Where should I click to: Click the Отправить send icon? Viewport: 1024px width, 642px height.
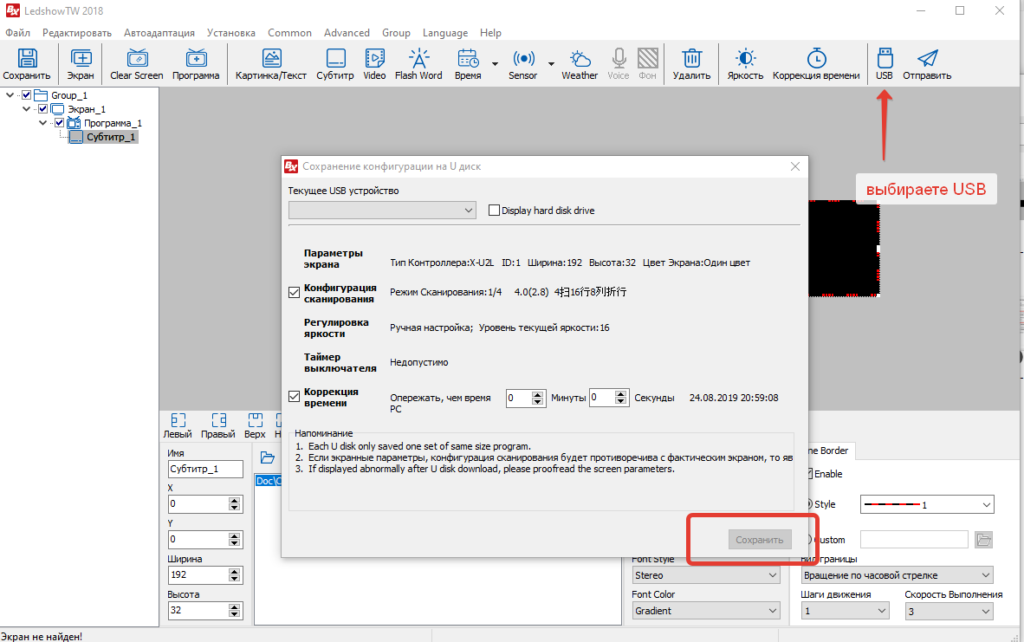coord(927,64)
